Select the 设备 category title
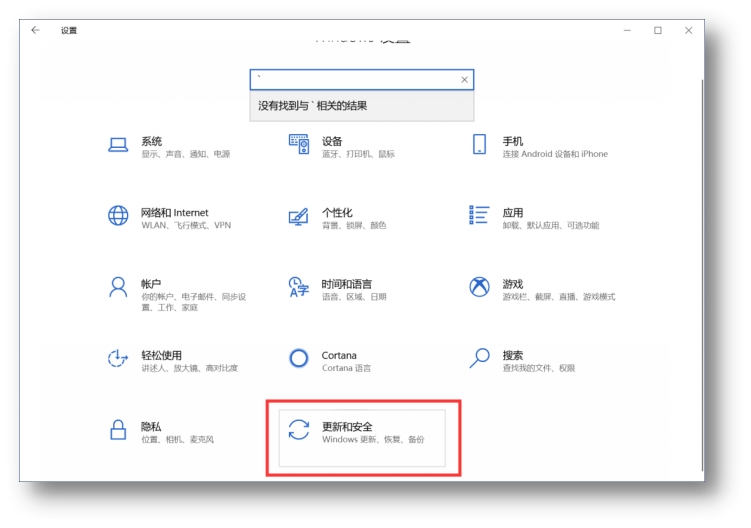This screenshot has height=528, width=751. coord(332,141)
